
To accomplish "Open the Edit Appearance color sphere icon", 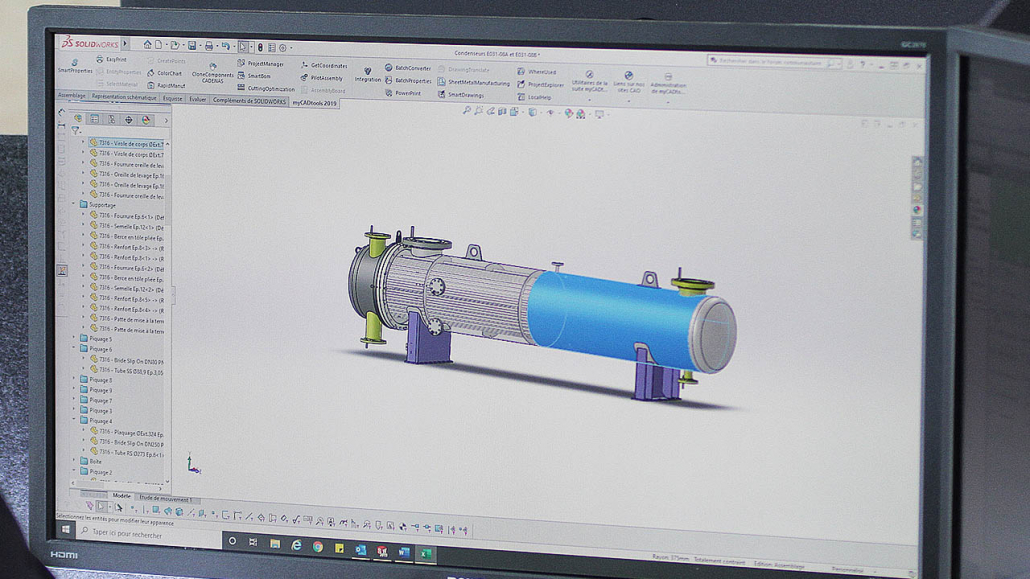I will click(x=569, y=114).
